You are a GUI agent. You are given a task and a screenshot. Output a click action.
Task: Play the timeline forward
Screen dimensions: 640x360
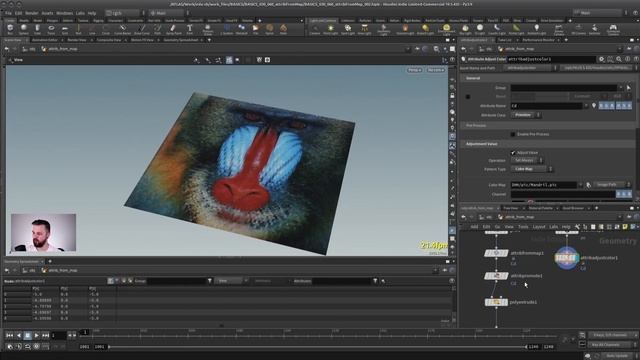click(x=37, y=336)
